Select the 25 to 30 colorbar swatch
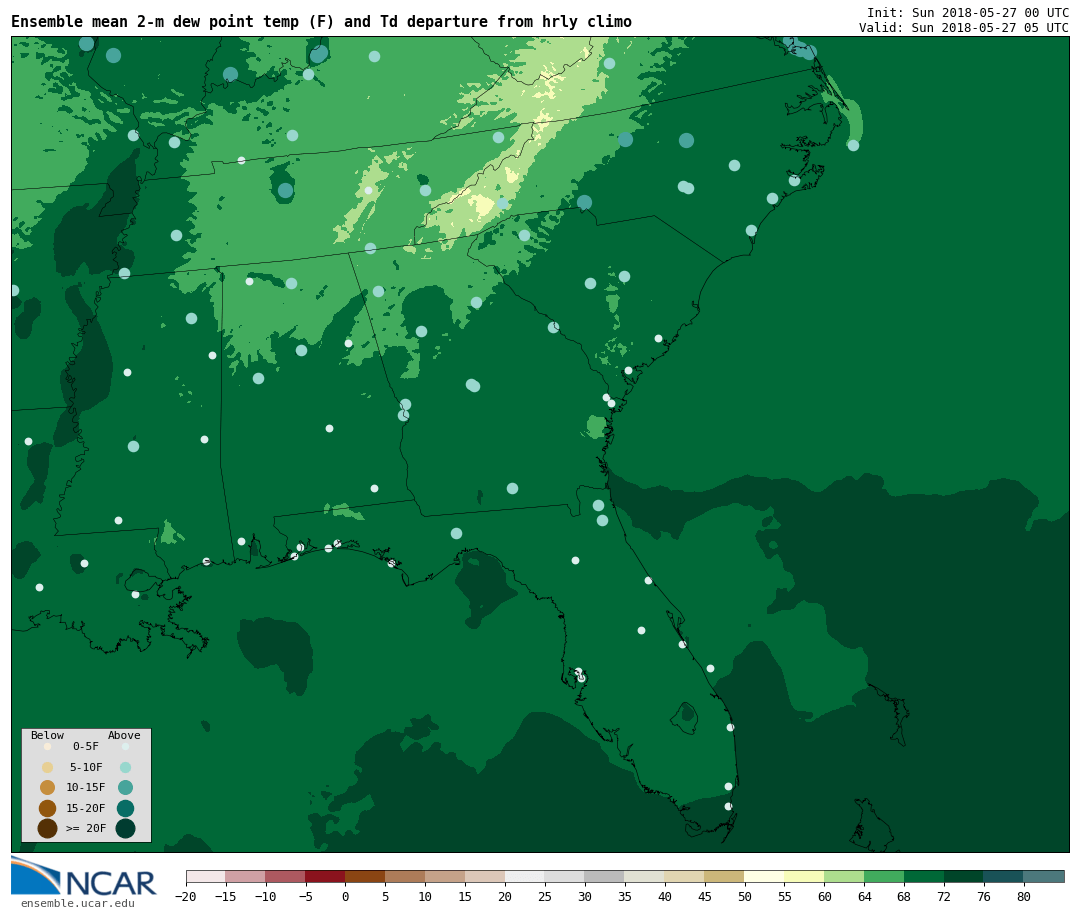The width and height of the screenshot is (1080, 915). (x=565, y=876)
